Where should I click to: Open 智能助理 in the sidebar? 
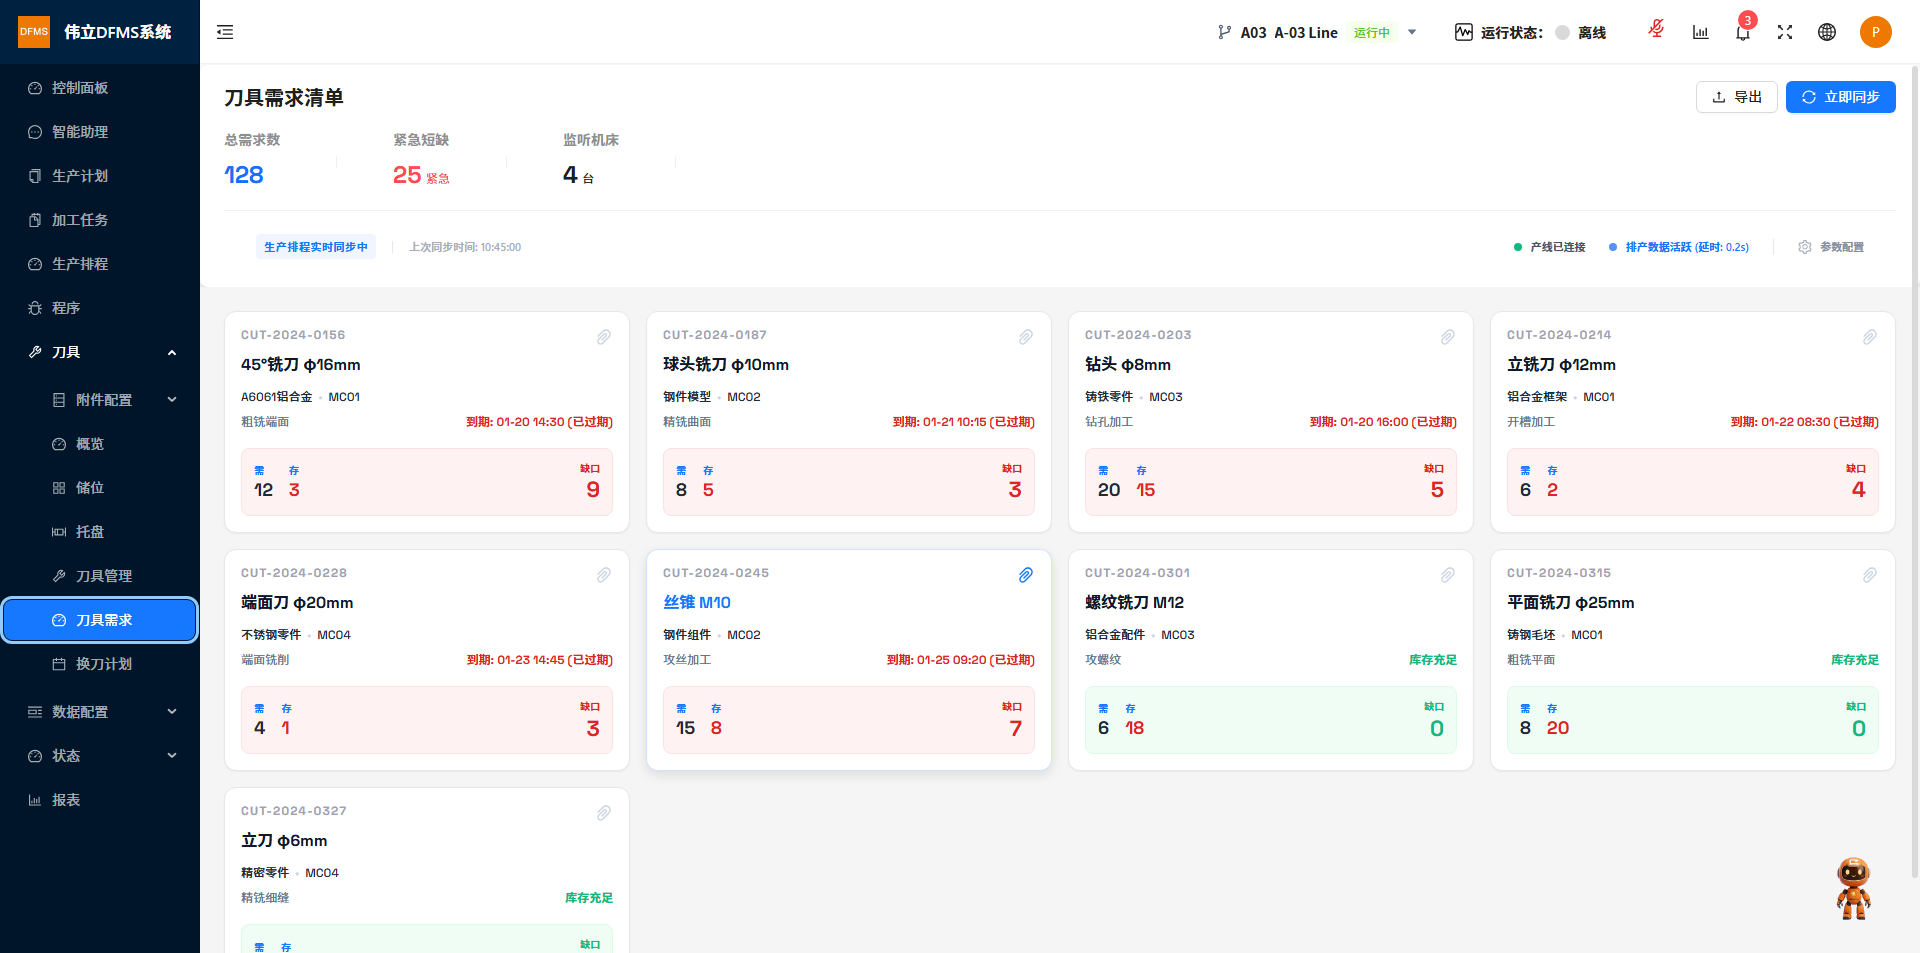100,132
